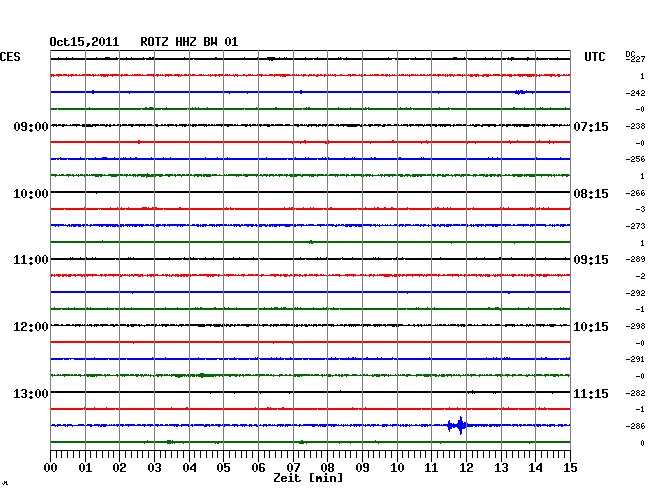Select the 13:00 local time label
Image resolution: width=650 pixels, height=494 pixels.
[31, 393]
